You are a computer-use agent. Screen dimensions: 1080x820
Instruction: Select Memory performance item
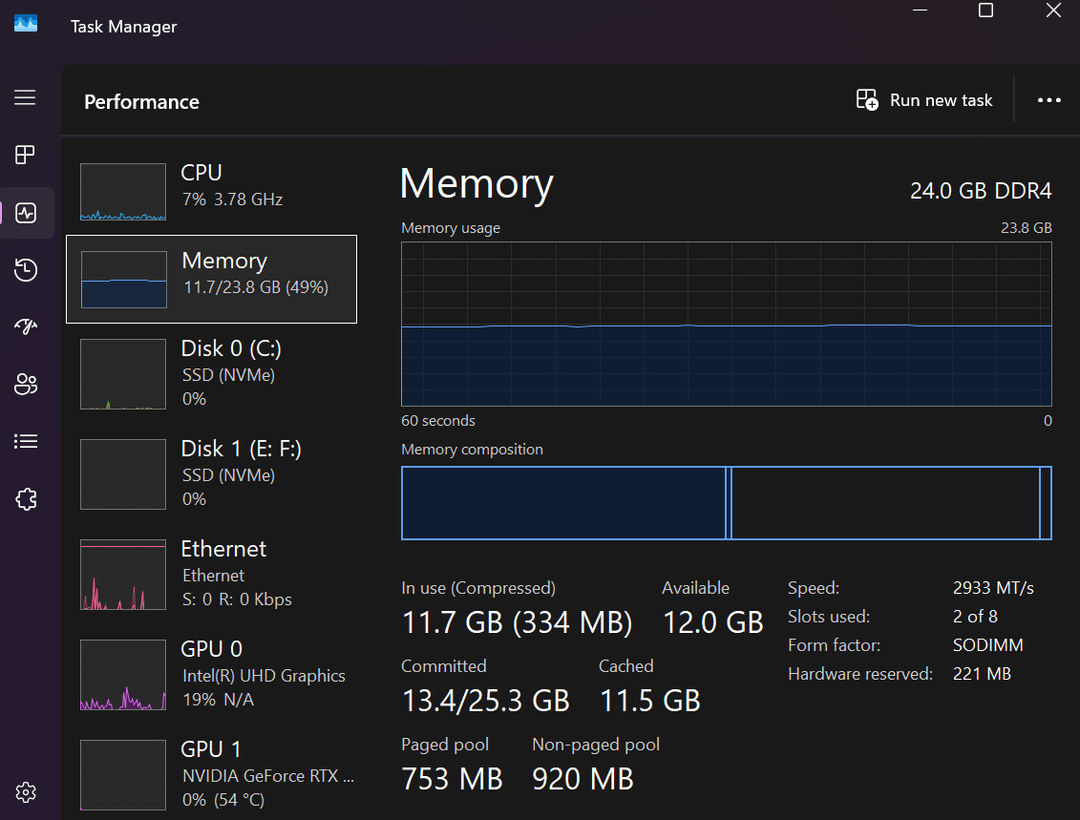[211, 279]
